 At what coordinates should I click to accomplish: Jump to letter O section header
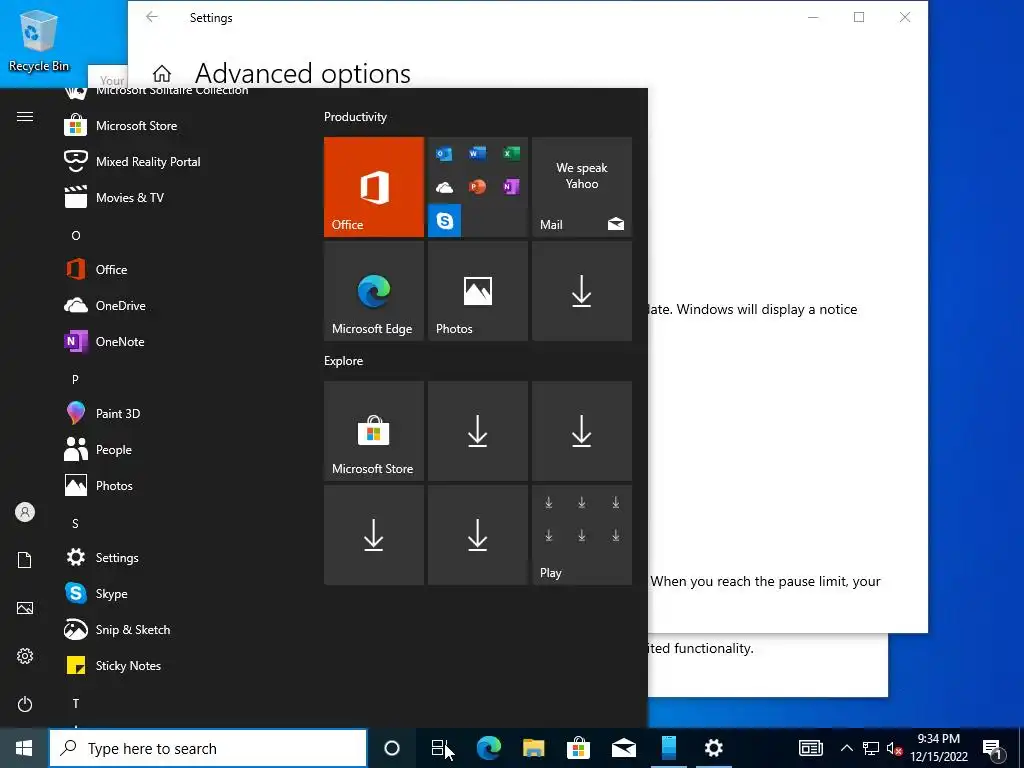76,235
